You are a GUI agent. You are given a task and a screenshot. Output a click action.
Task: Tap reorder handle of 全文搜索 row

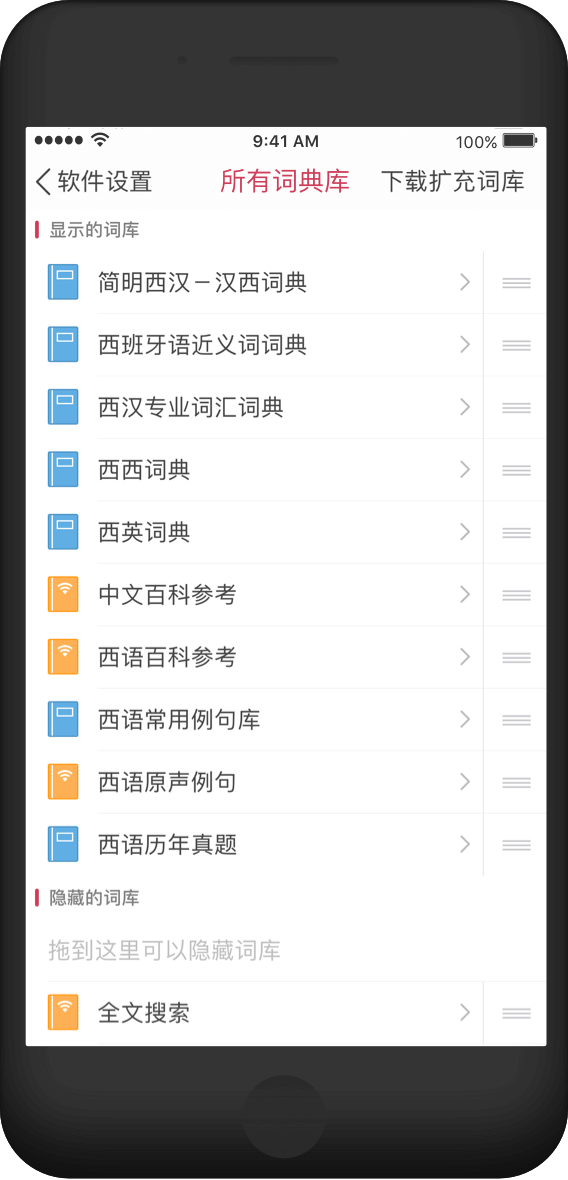pyautogui.click(x=516, y=1013)
